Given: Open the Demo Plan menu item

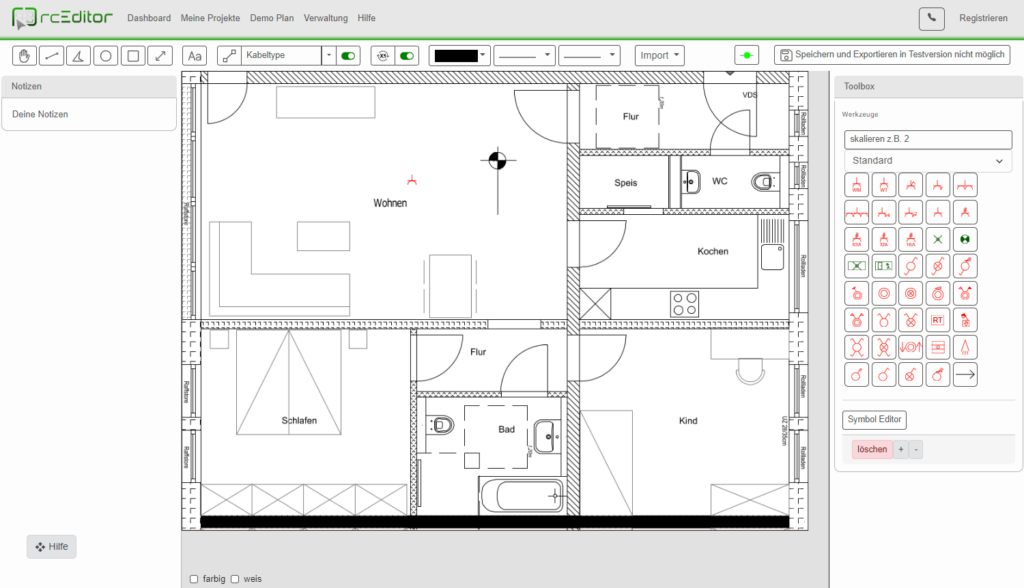Looking at the screenshot, I should point(272,17).
